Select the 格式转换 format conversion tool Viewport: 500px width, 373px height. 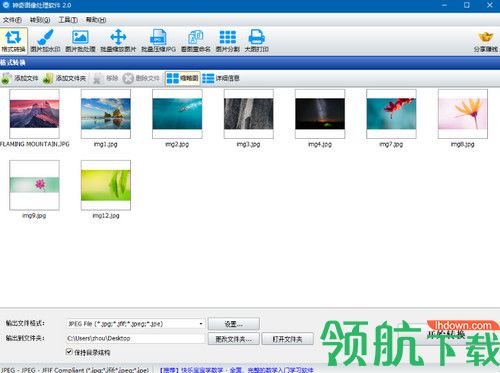pyautogui.click(x=14, y=41)
